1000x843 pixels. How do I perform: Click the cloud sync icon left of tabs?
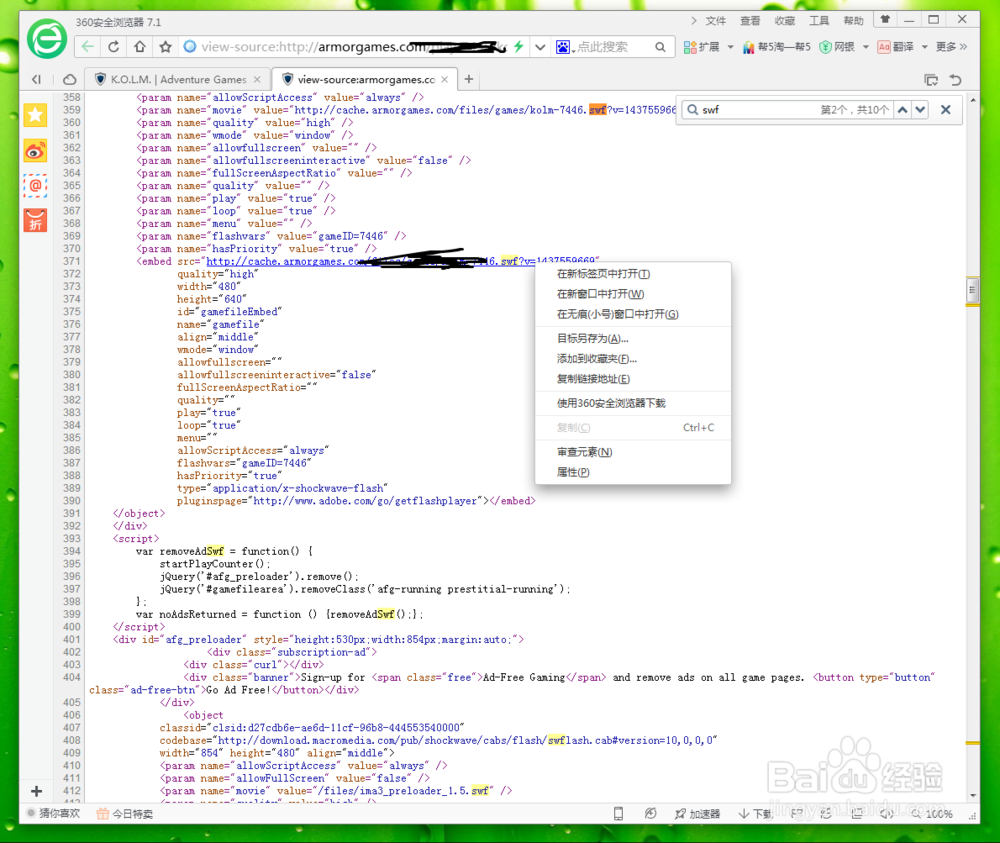pos(70,79)
